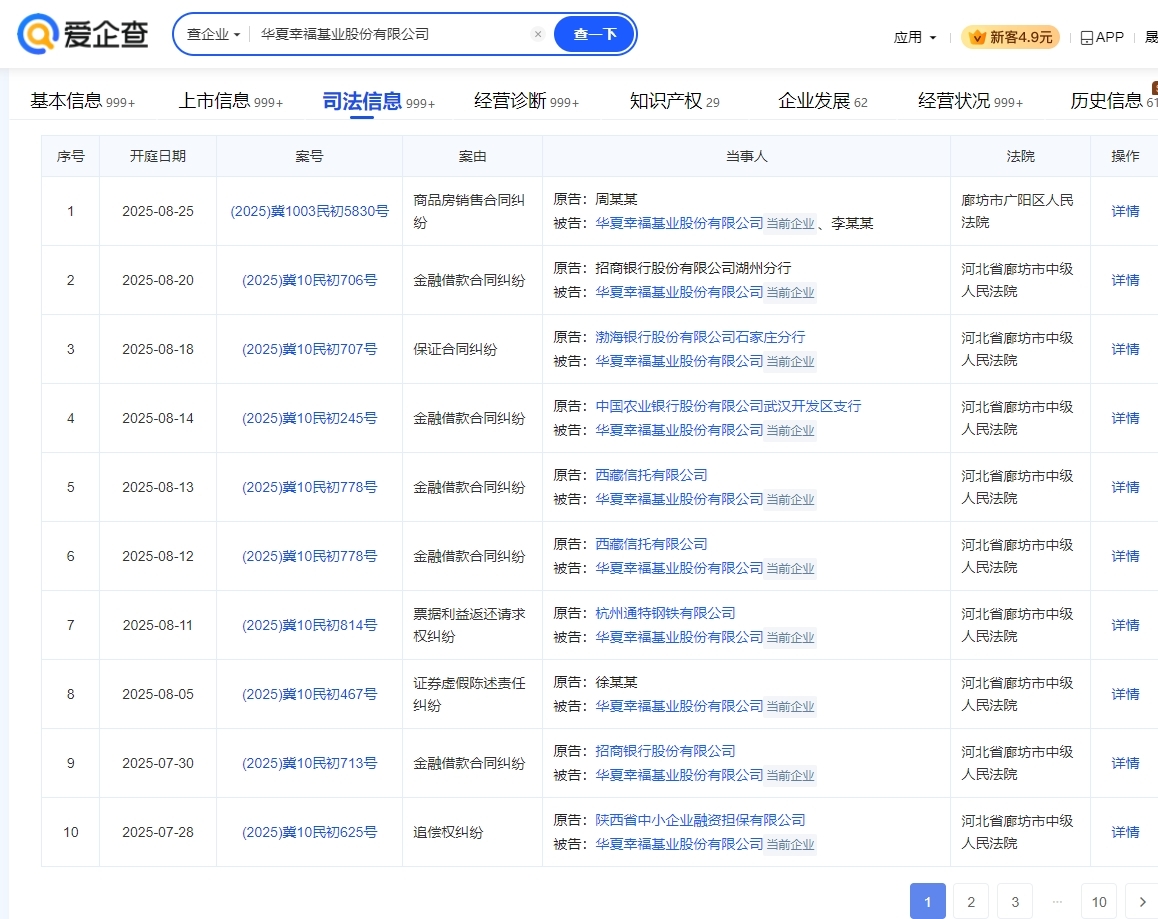Click the 商品房销售合同纠纷 cell

[x=473, y=211]
